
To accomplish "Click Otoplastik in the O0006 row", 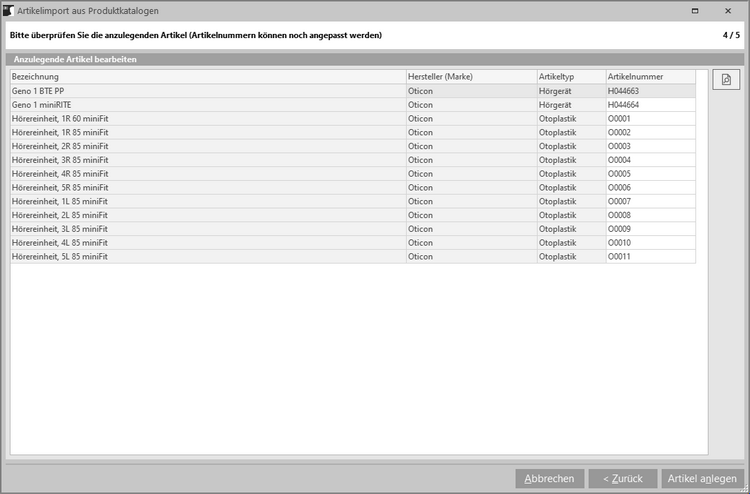I will tap(572, 187).
